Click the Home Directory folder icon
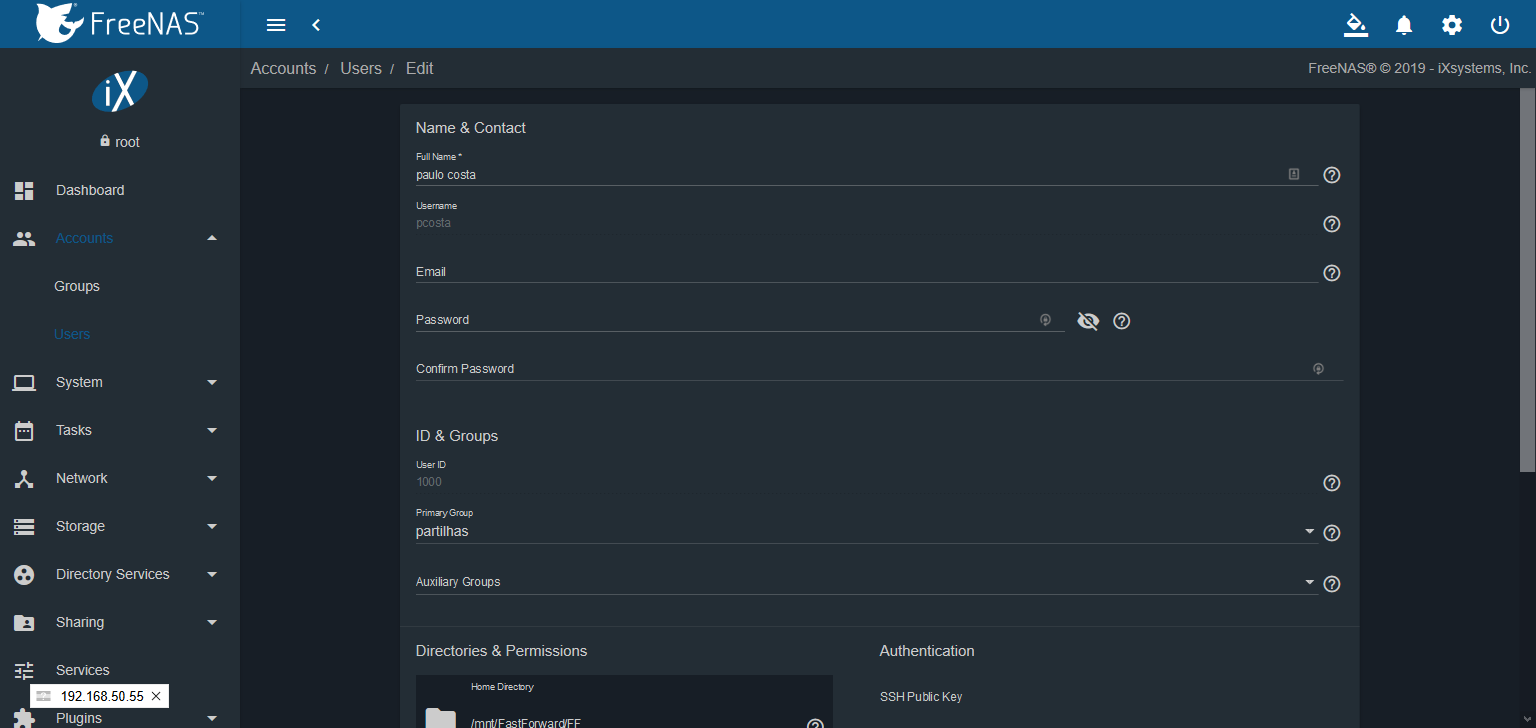This screenshot has height=728, width=1536. tap(440, 717)
